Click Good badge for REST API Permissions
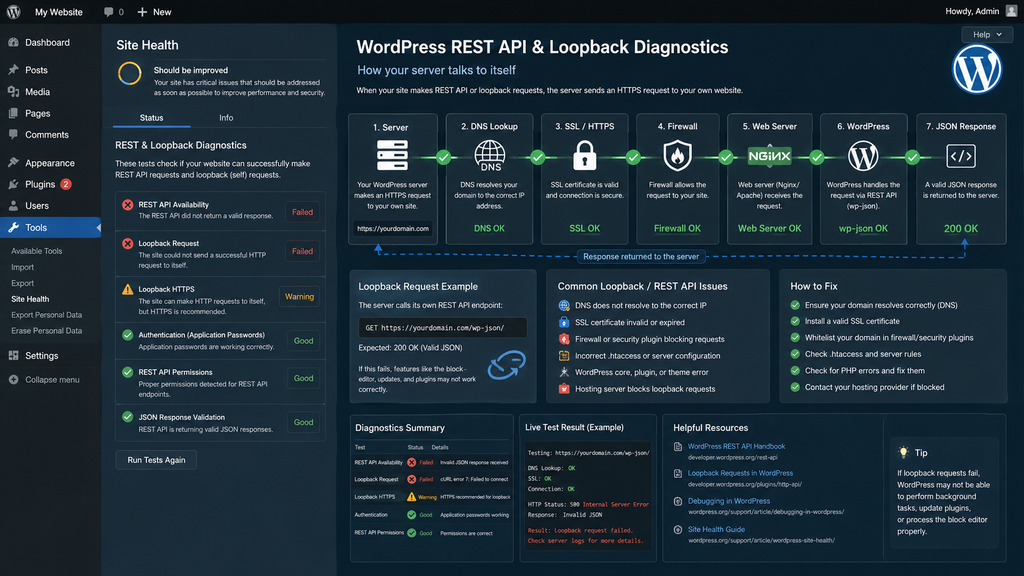1024x576 pixels. pos(303,378)
